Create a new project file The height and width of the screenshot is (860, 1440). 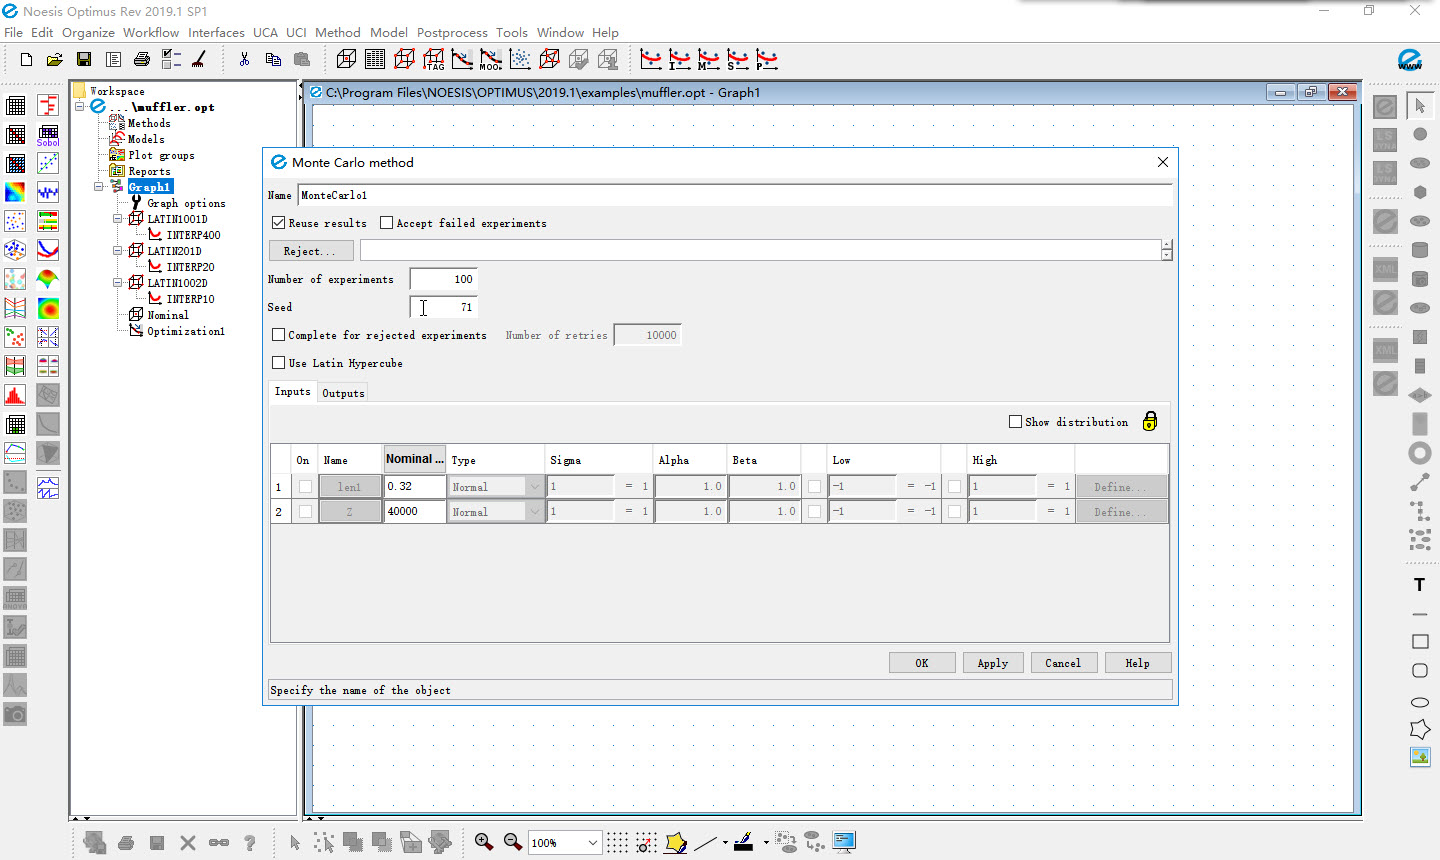coord(26,60)
